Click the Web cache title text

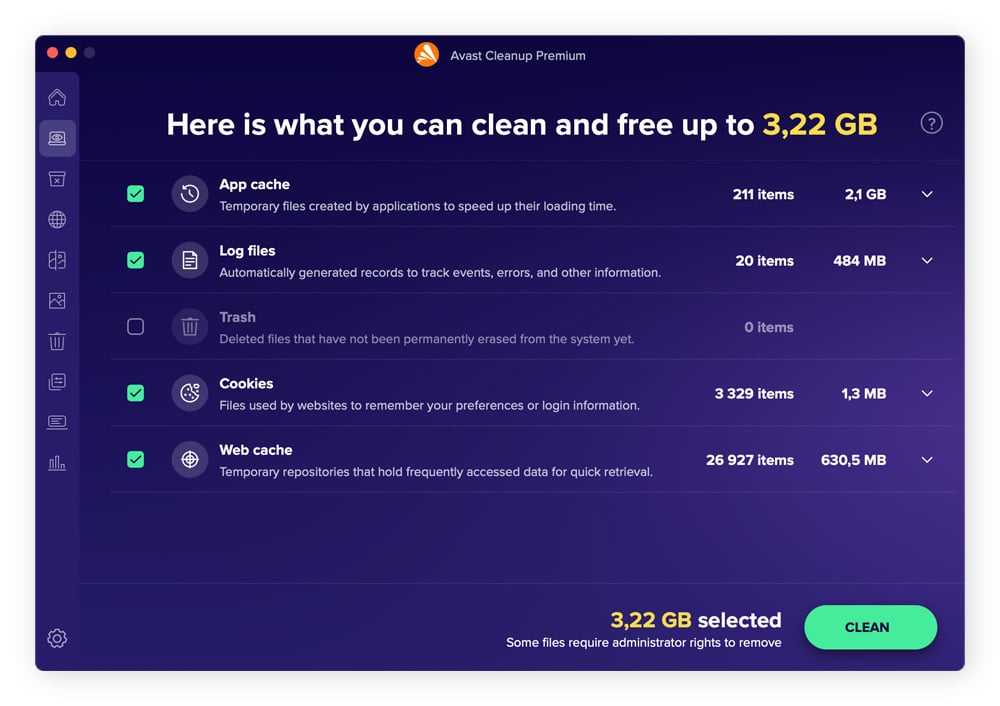(x=256, y=450)
